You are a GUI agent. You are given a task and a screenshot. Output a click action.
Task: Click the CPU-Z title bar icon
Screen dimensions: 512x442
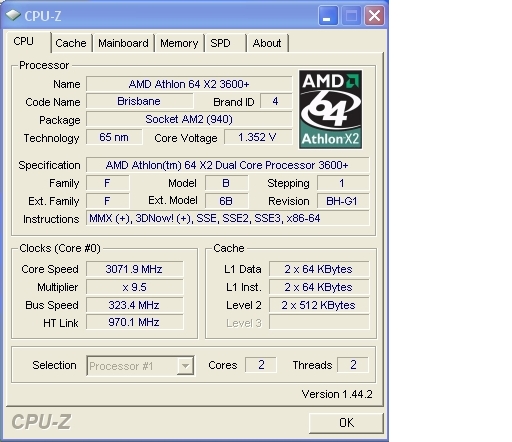click(13, 15)
